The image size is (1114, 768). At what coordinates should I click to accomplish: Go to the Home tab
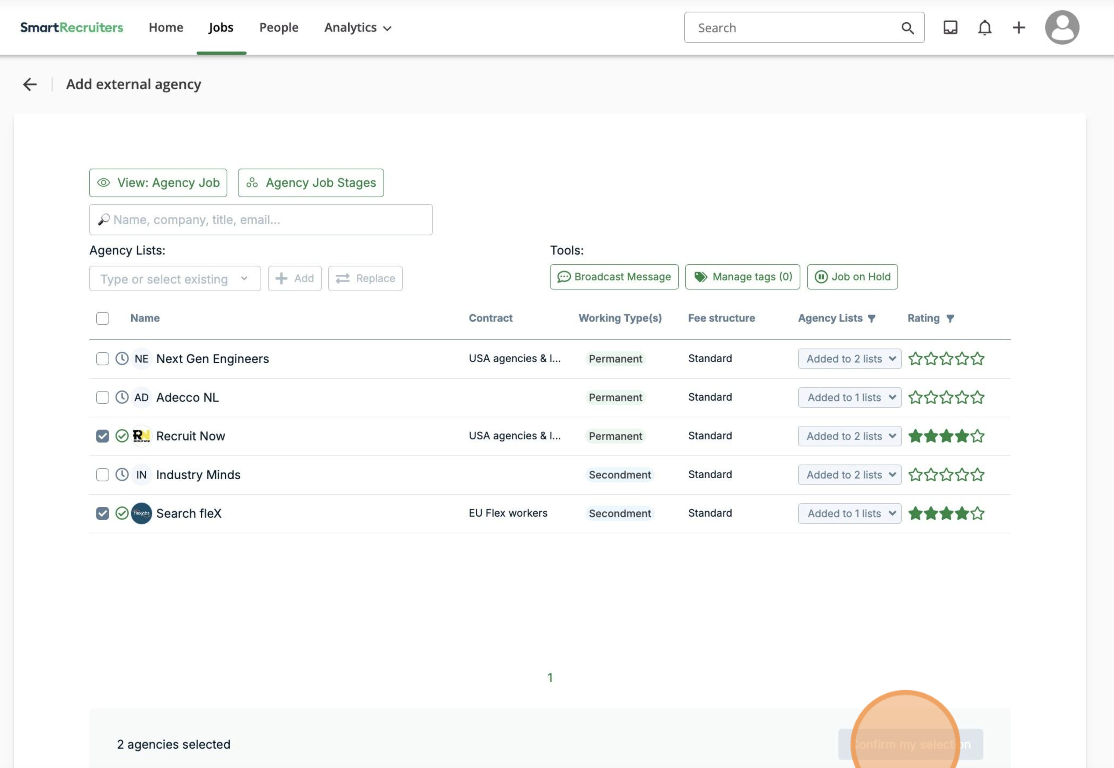click(x=166, y=28)
